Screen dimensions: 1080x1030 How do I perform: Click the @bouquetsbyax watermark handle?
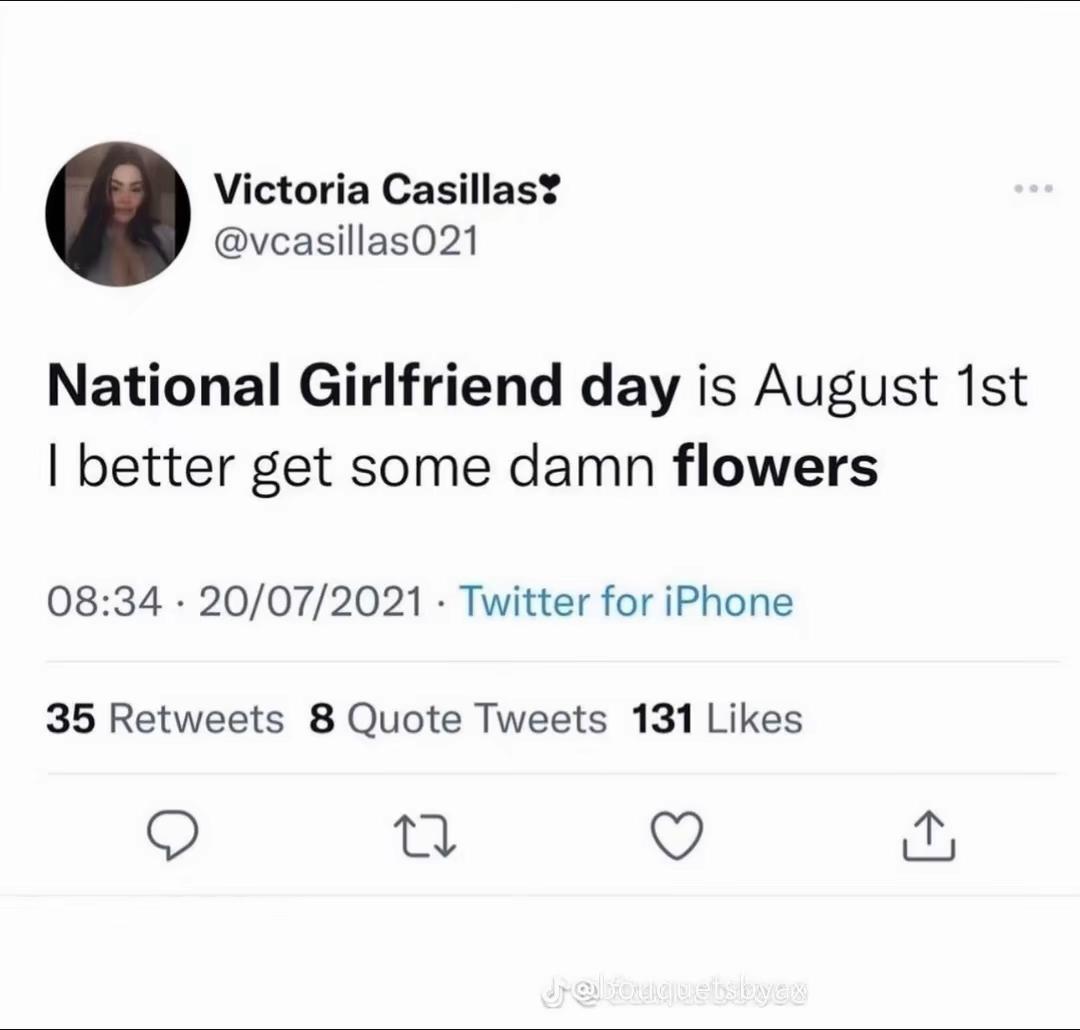pos(687,993)
